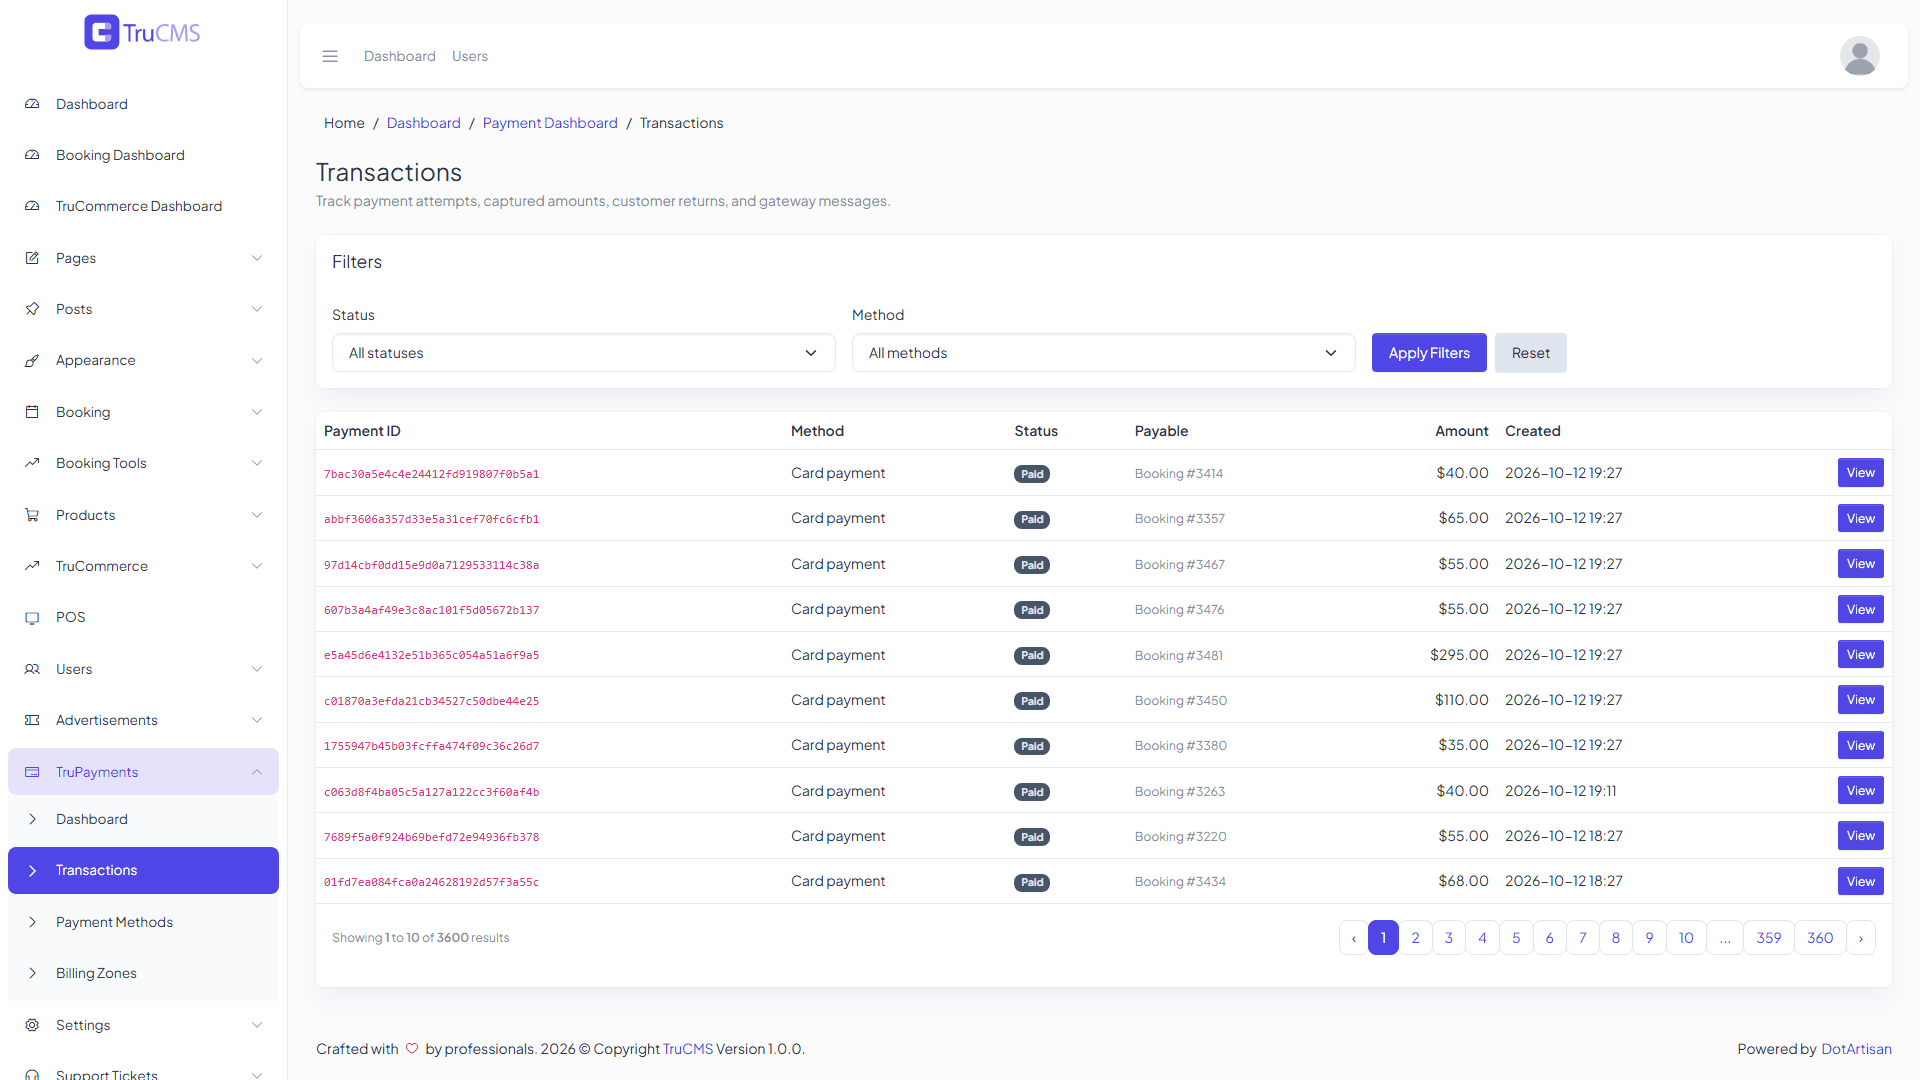1920x1080 pixels.
Task: Open the user avatar profile menu
Action: click(x=1859, y=56)
